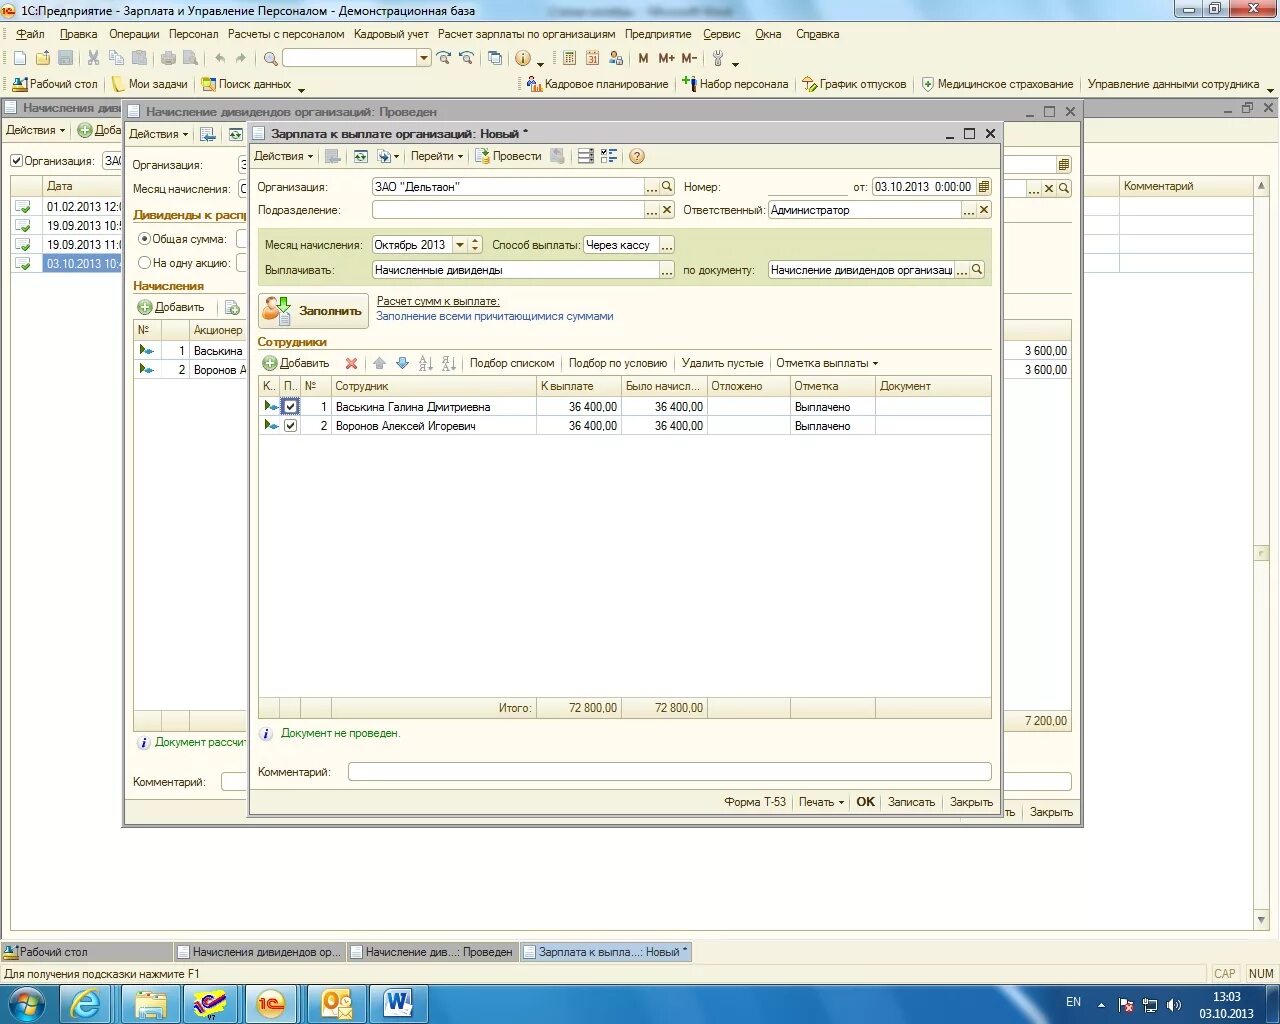Open Internet Explorer from the taskbar

[85, 1004]
